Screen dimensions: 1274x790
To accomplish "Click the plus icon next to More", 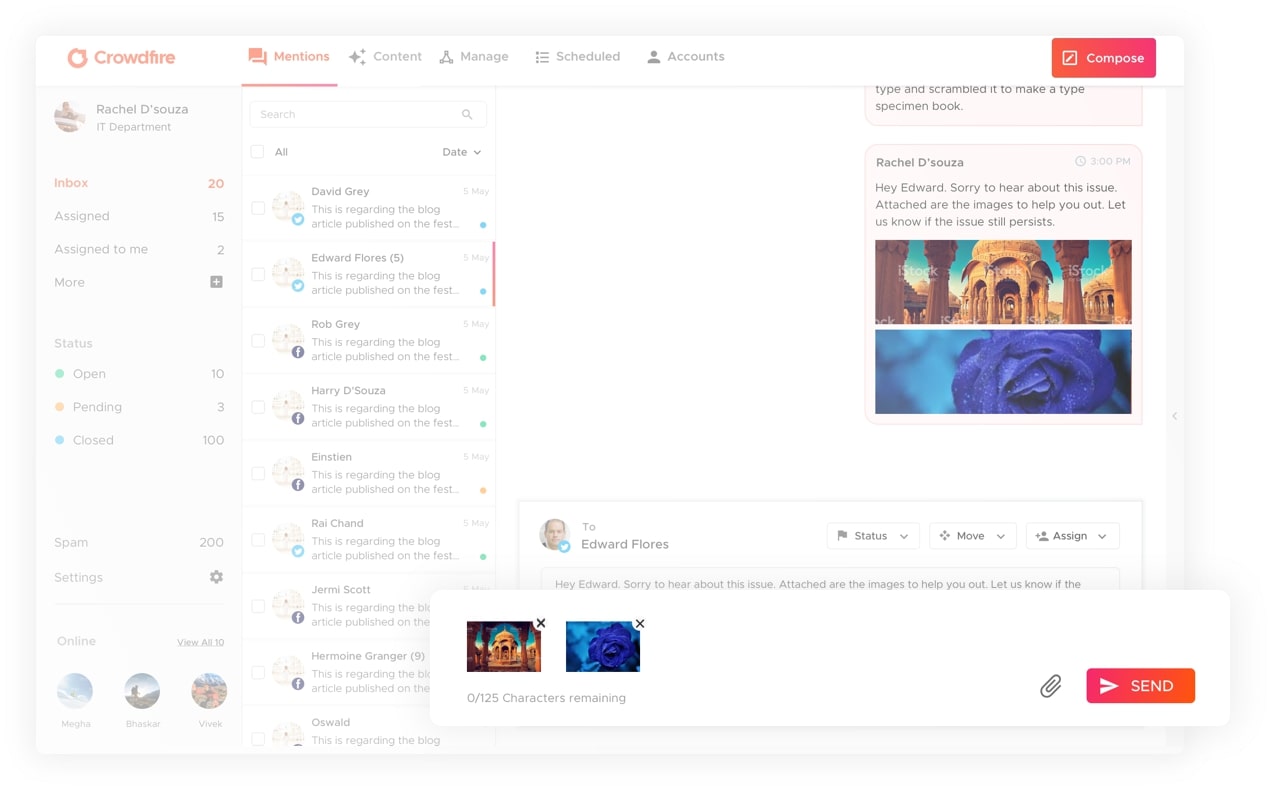I will point(216,282).
